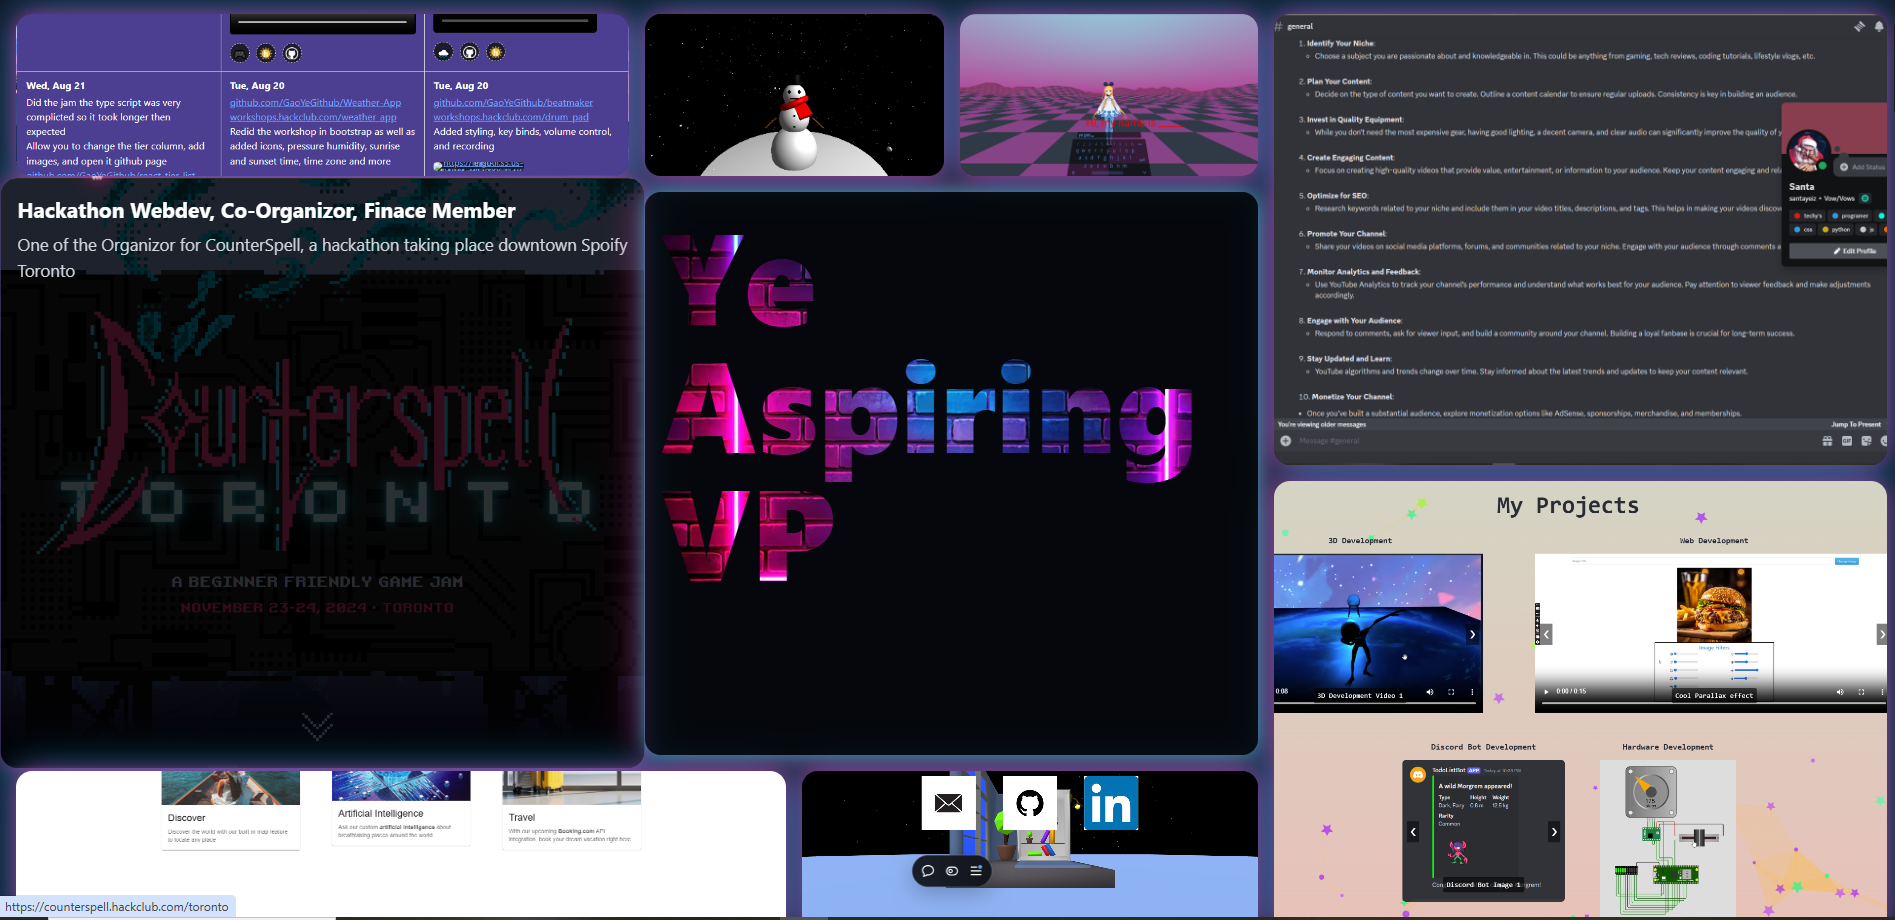Click the Hardware Development circuit image
Image resolution: width=1895 pixels, height=920 pixels.
[x=1667, y=837]
